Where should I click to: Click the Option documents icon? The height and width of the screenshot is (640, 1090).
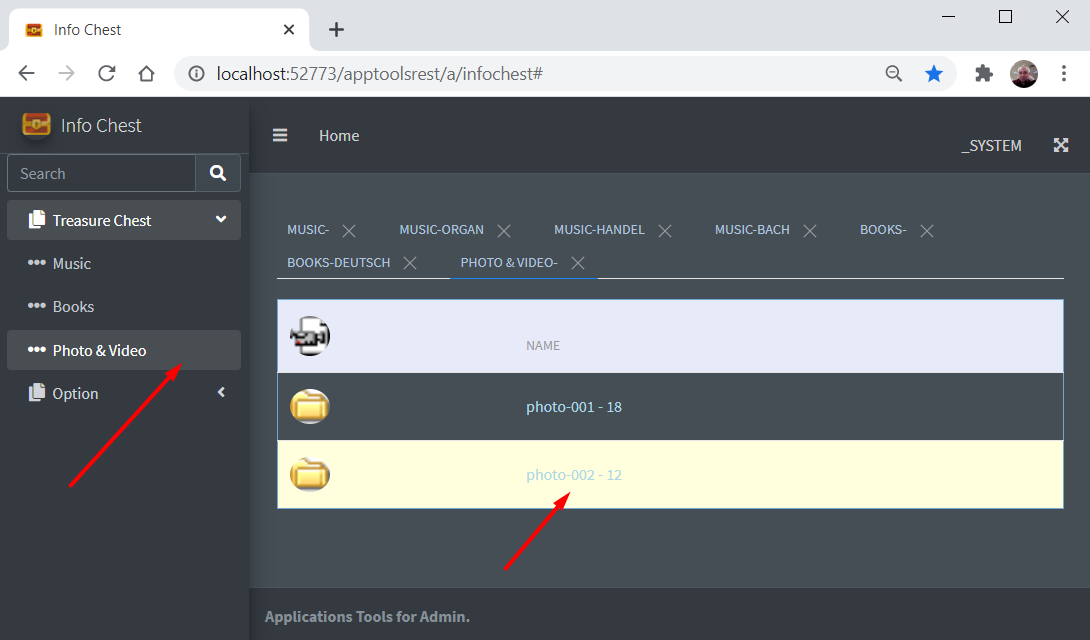pyautogui.click(x=36, y=393)
